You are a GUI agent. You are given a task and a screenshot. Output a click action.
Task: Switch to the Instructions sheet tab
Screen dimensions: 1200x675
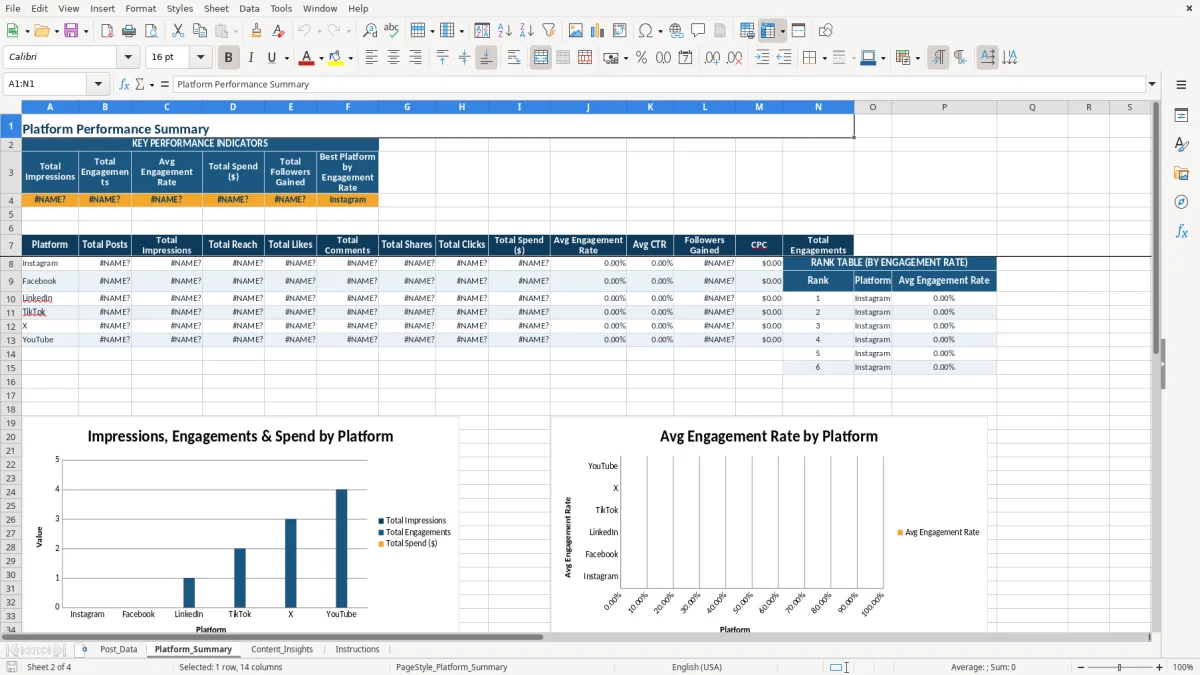point(357,649)
